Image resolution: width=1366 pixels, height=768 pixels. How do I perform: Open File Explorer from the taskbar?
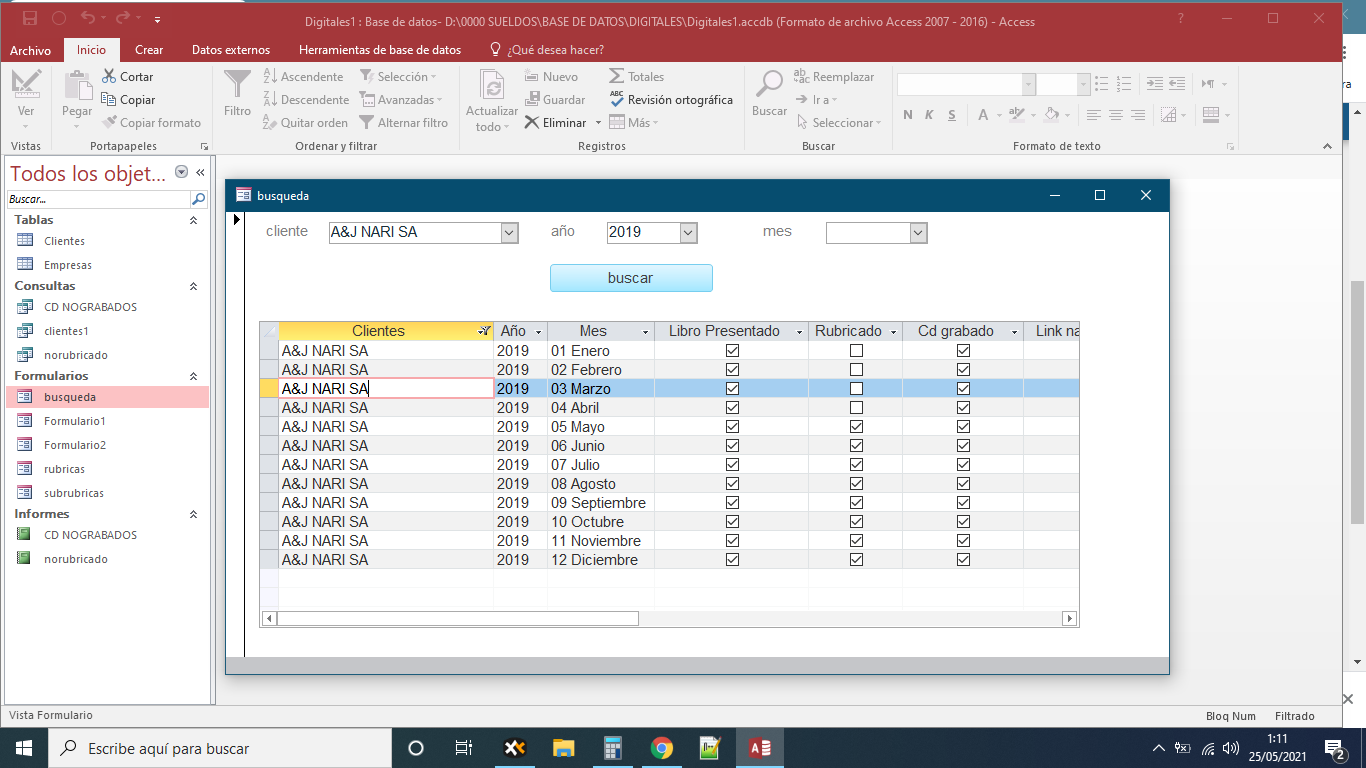pyautogui.click(x=563, y=748)
